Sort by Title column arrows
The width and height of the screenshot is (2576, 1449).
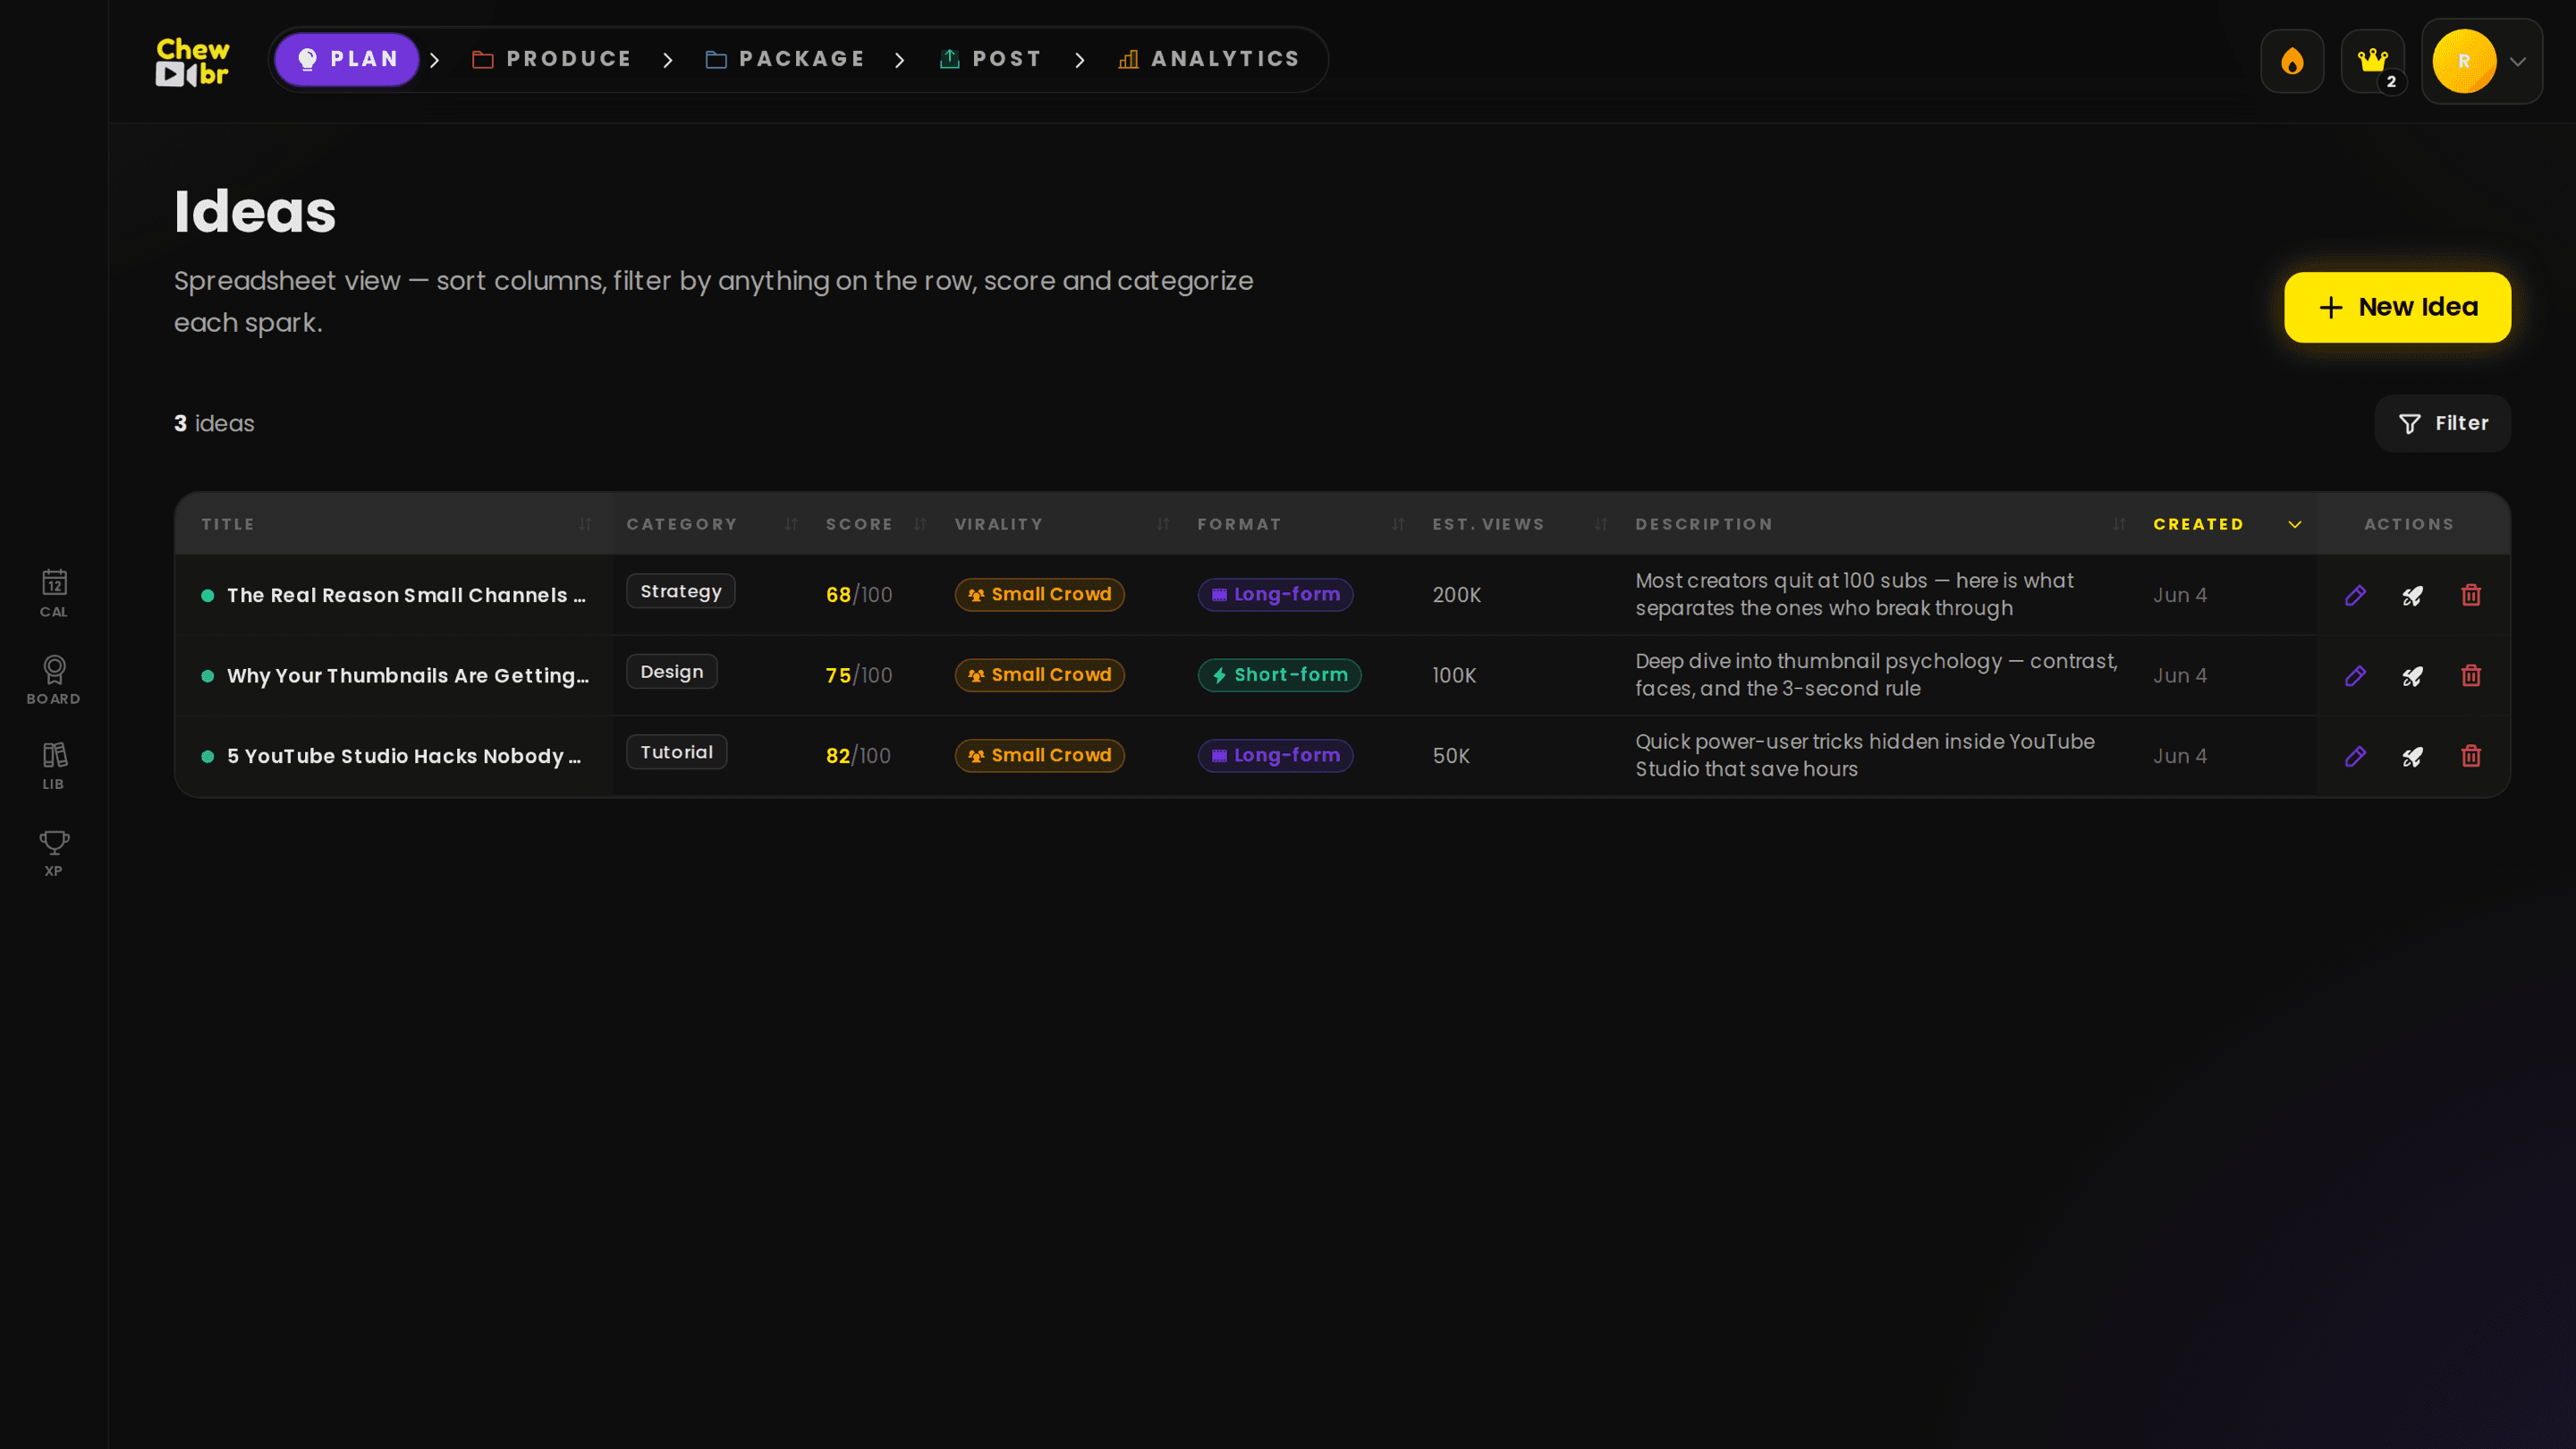click(x=585, y=524)
